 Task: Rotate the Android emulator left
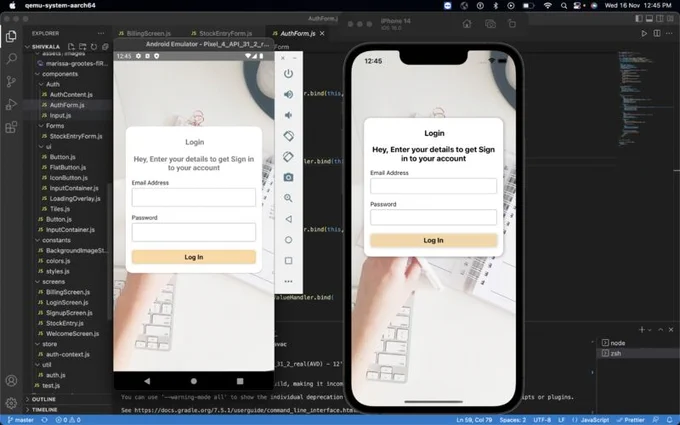point(288,136)
